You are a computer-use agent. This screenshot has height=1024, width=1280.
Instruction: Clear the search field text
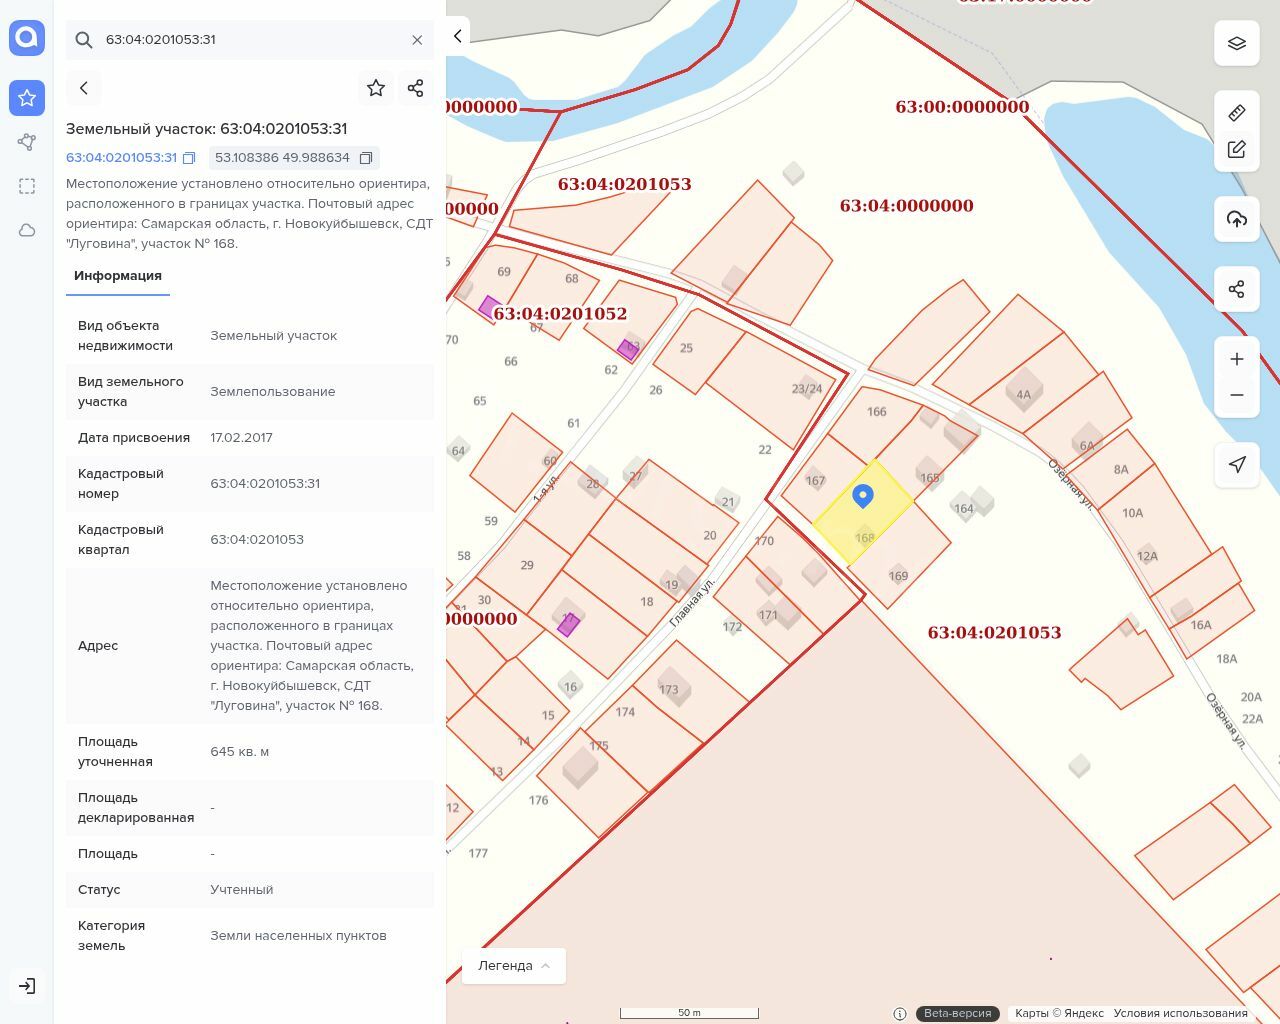pyautogui.click(x=417, y=40)
